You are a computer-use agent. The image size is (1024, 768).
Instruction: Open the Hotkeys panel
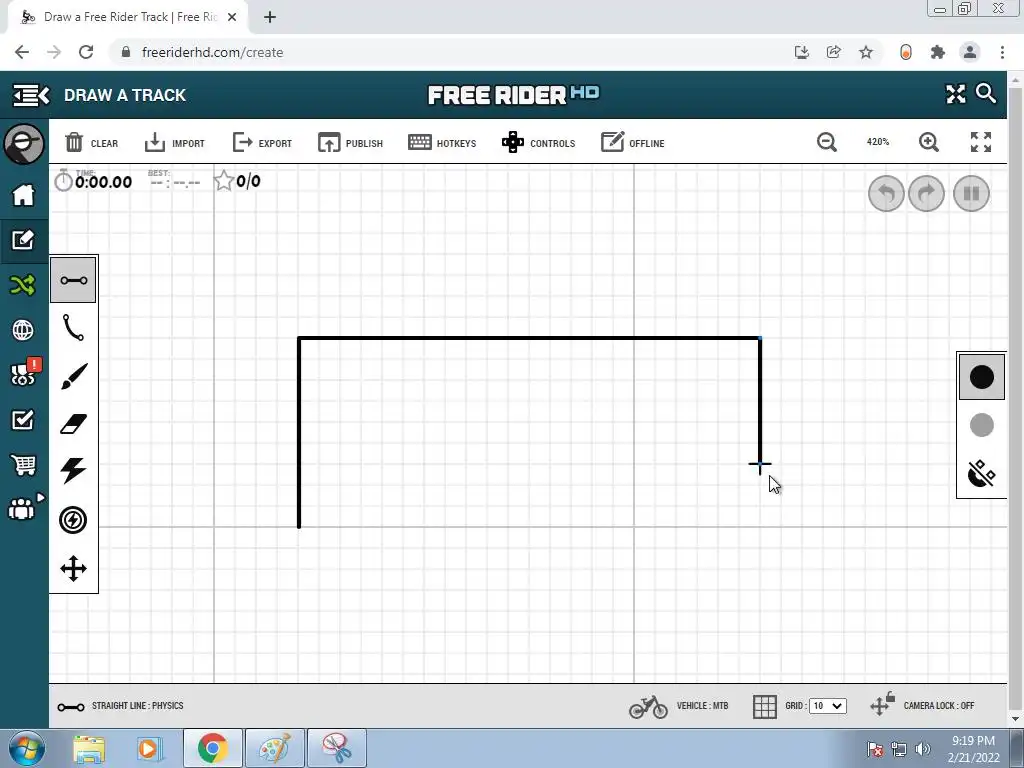[x=442, y=142]
